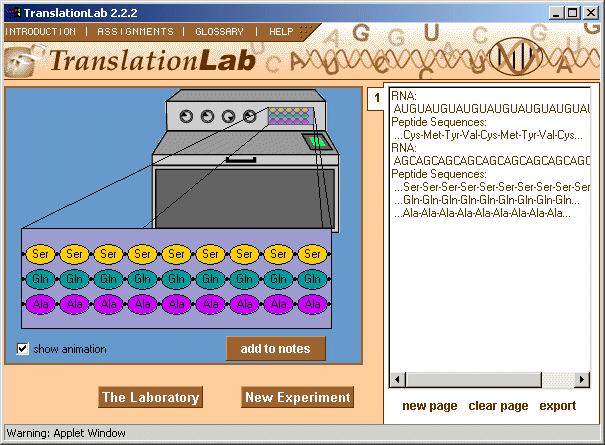Maximize the TranslationLab window
This screenshot has height=445, width=605.
(573, 13)
